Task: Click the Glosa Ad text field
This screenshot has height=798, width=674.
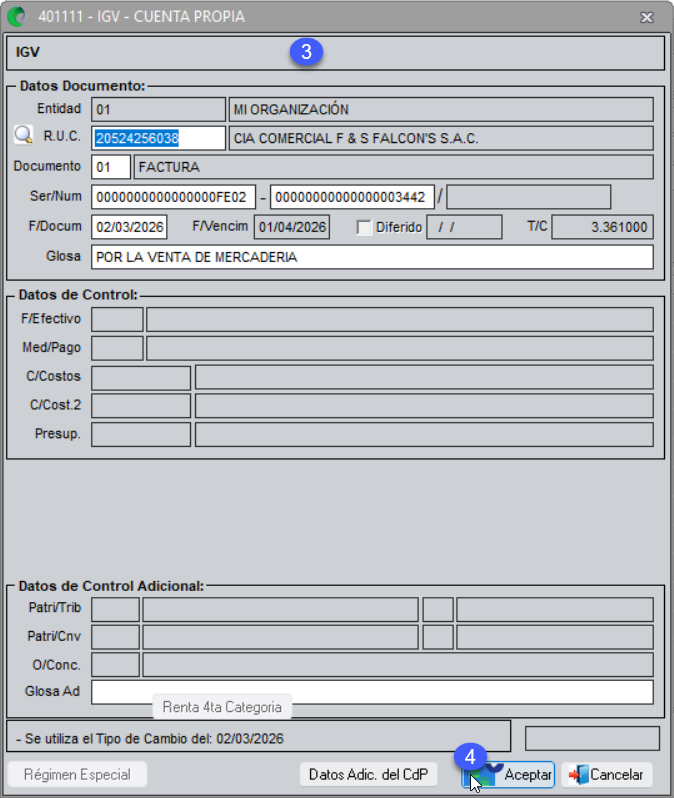Action: pos(372,693)
